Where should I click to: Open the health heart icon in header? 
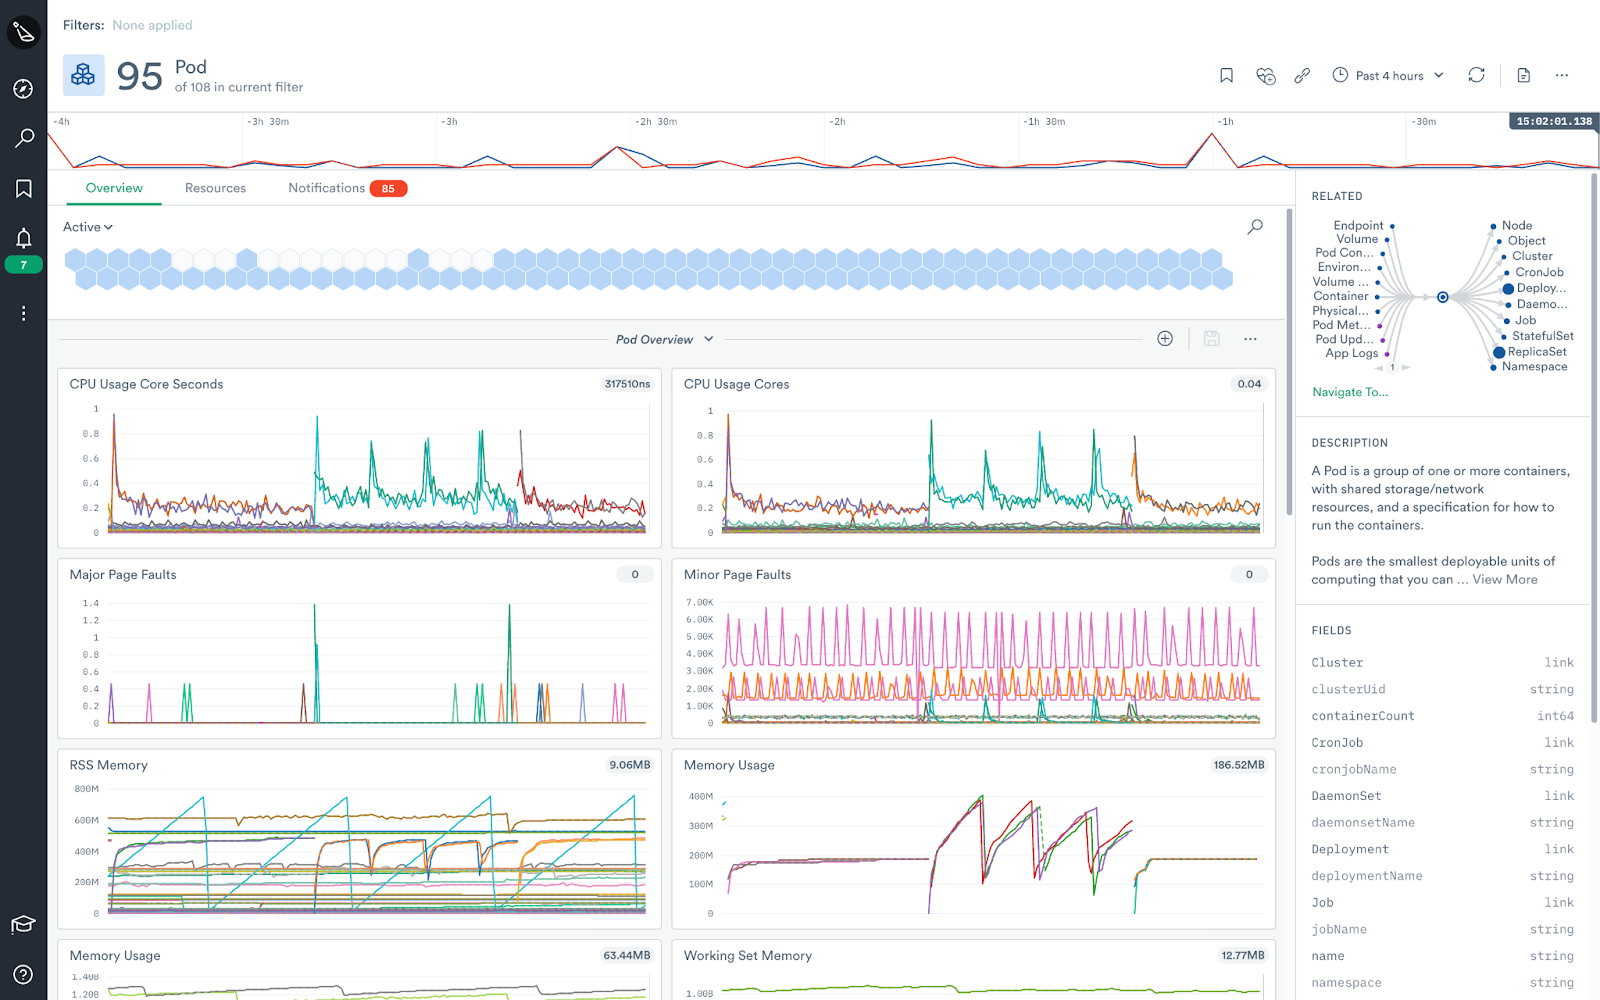pyautogui.click(x=1265, y=76)
